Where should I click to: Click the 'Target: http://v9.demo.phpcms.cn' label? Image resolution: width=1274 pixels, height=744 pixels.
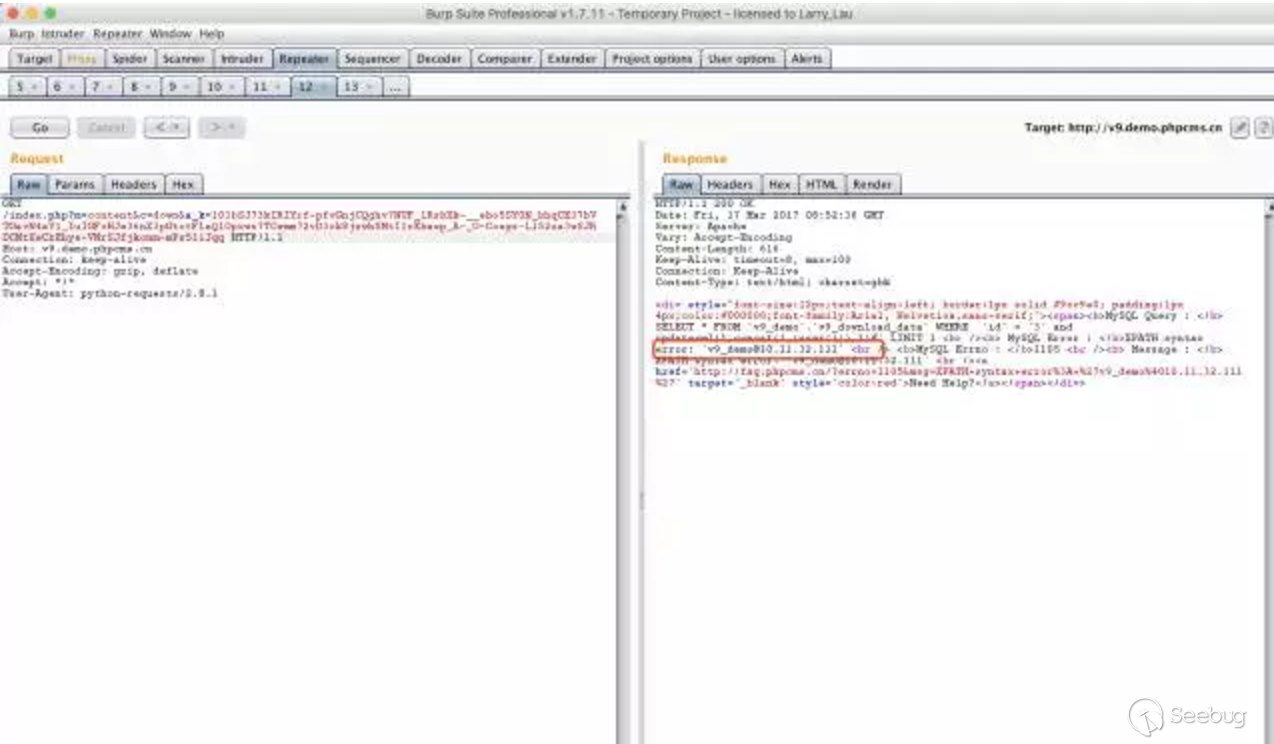1123,128
